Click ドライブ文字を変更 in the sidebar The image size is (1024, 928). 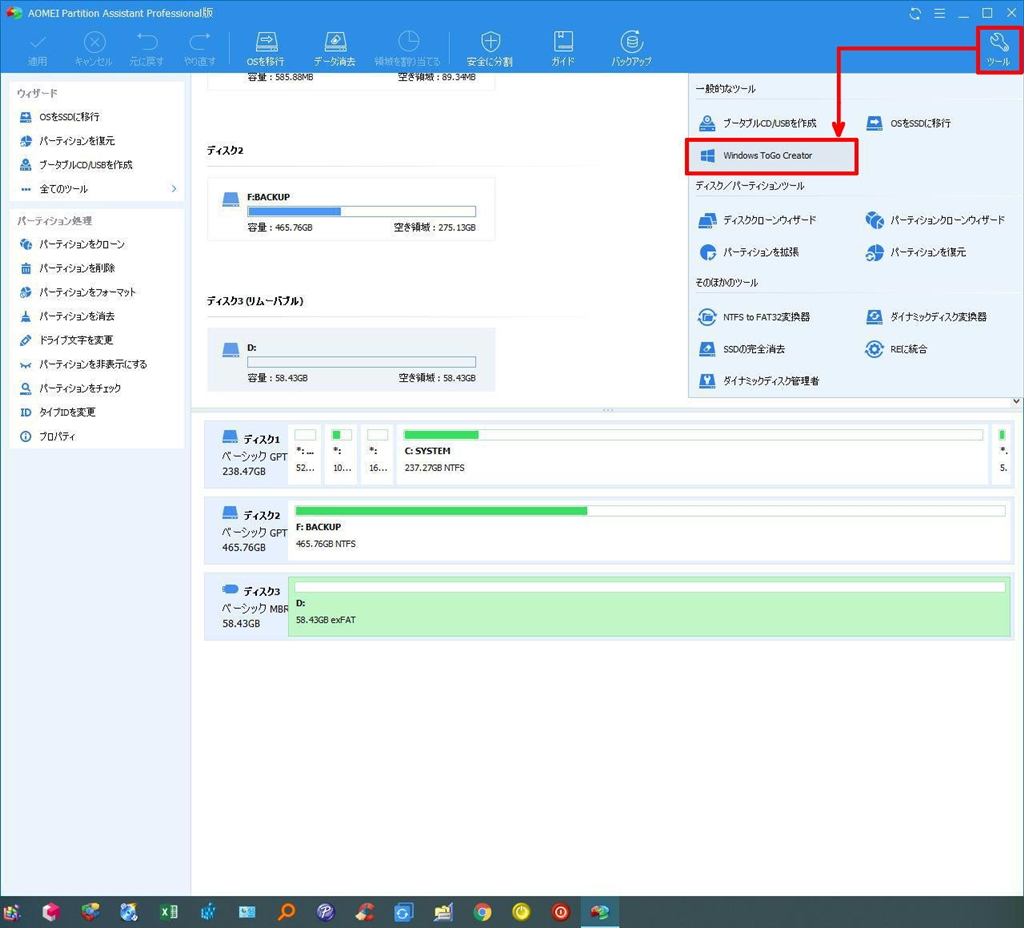[76, 340]
